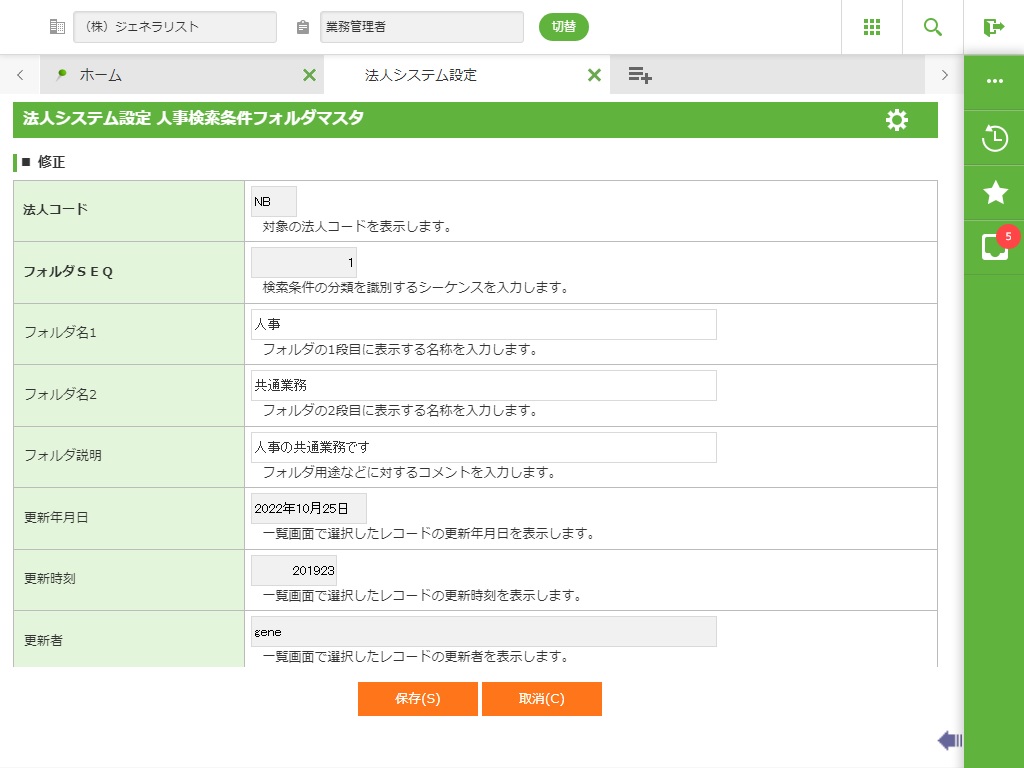Open the history clock icon
The width and height of the screenshot is (1024, 768).
click(995, 138)
